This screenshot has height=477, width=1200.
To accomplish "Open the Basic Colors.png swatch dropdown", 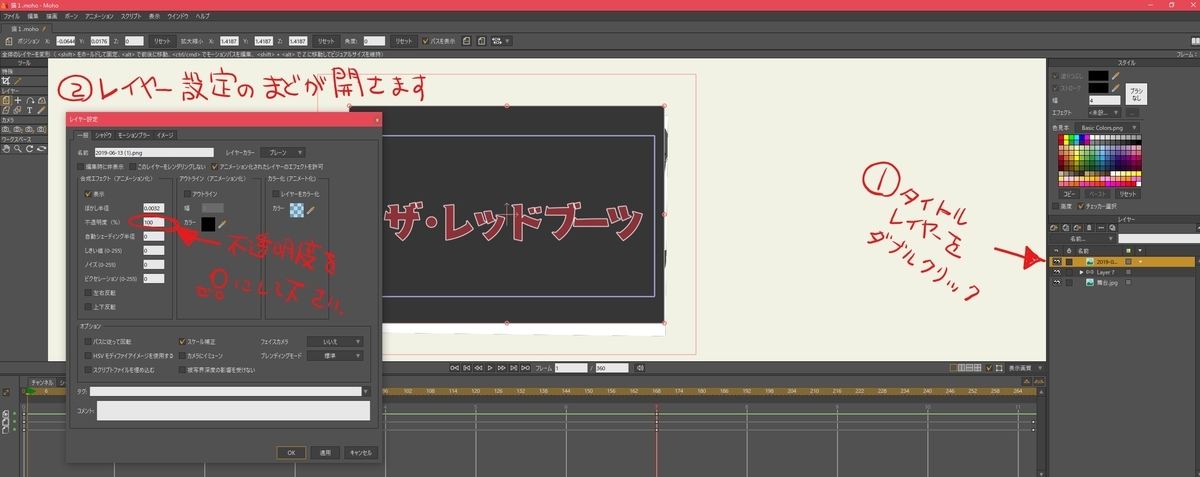I will click(x=1107, y=127).
